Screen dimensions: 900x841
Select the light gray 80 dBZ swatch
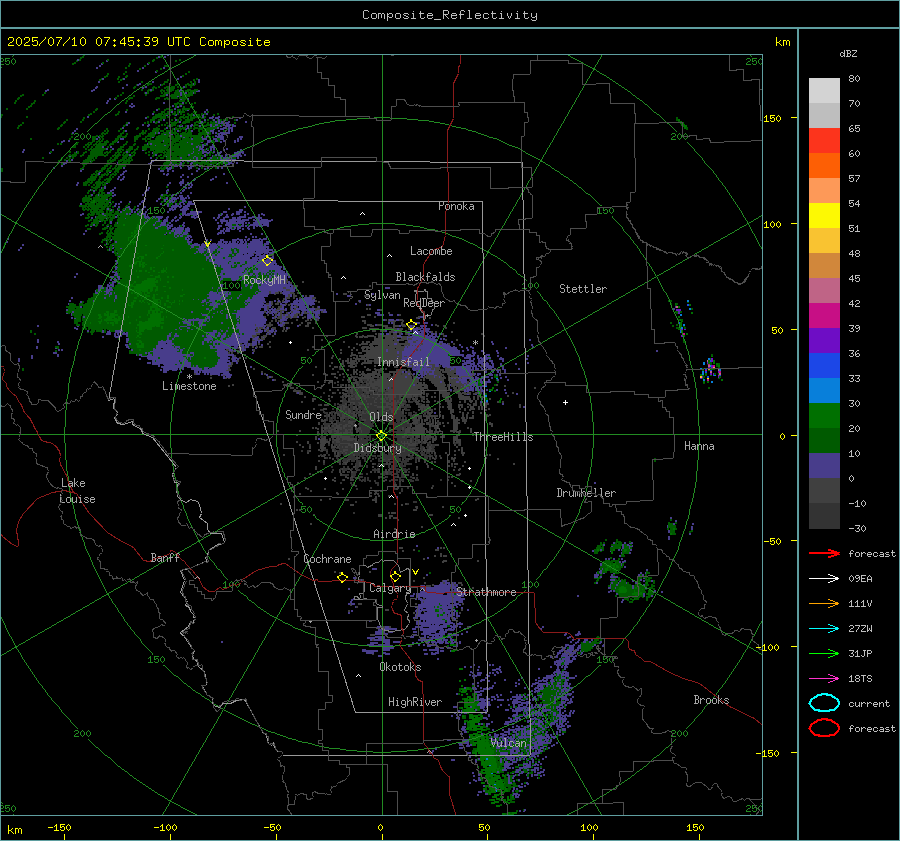point(824,90)
